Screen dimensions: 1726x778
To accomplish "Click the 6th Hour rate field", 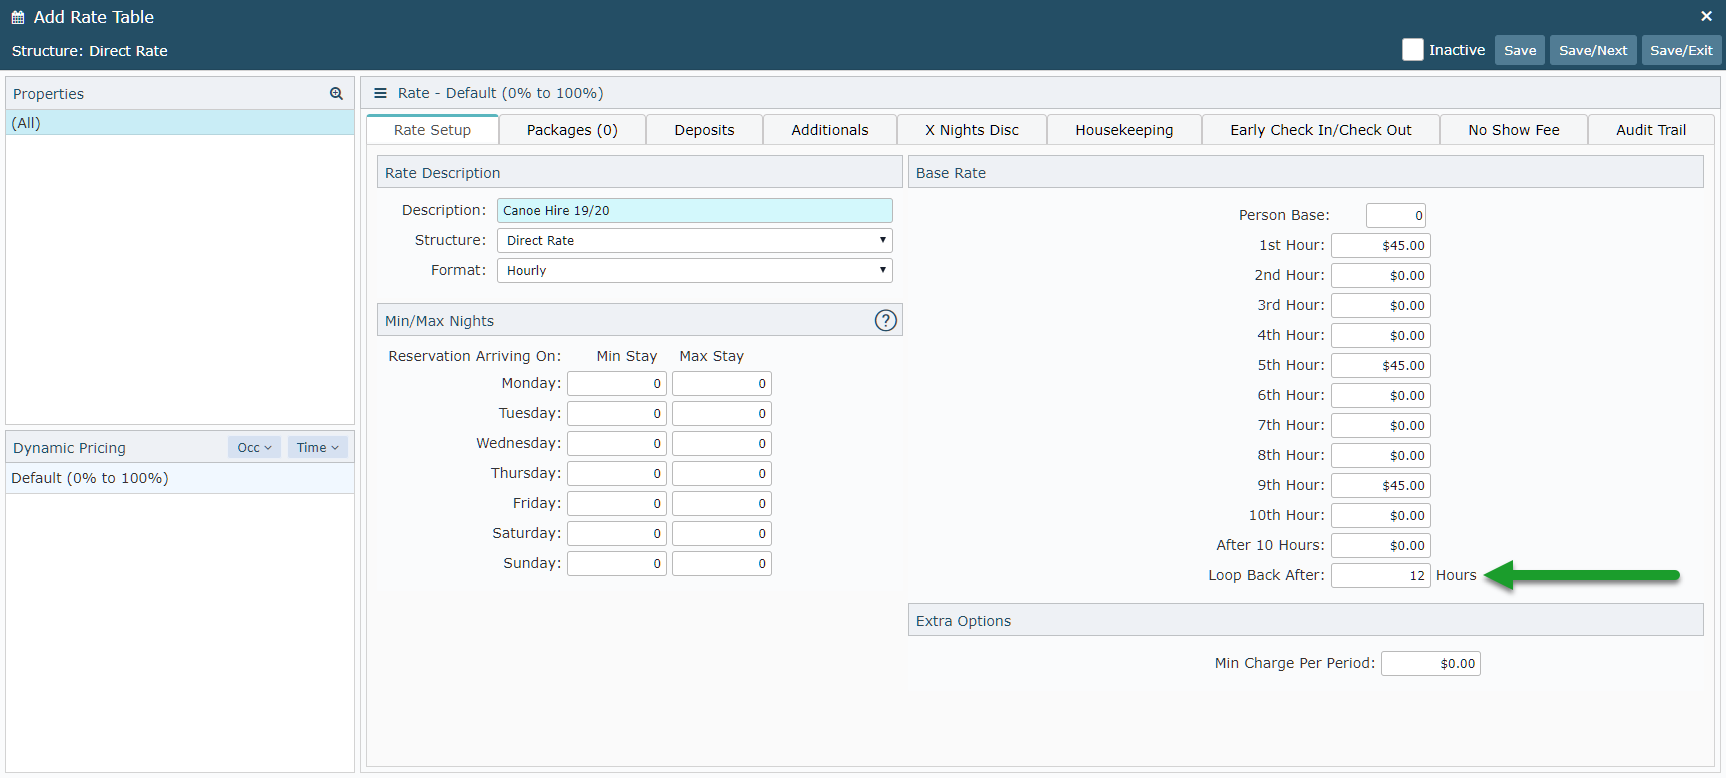I will 1380,396.
